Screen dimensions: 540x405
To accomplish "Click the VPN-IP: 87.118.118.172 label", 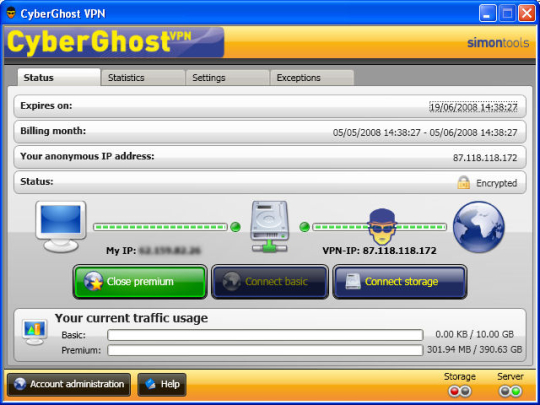I will [x=380, y=250].
